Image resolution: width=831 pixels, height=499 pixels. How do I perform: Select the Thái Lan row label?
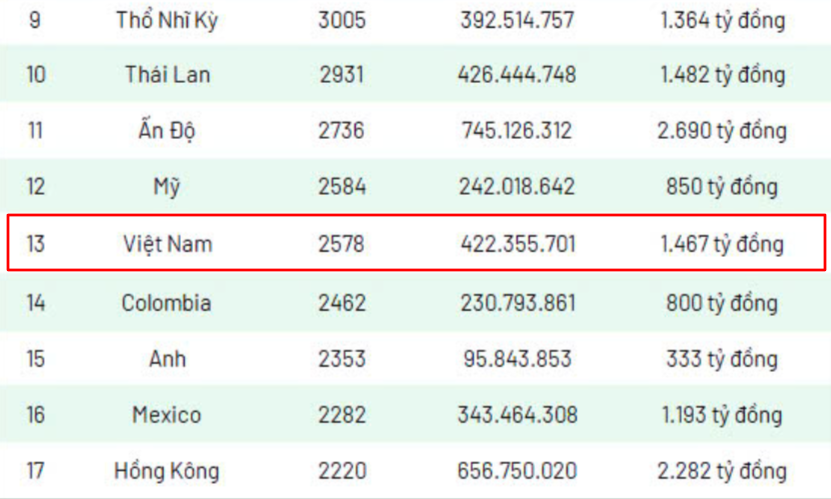click(167, 74)
